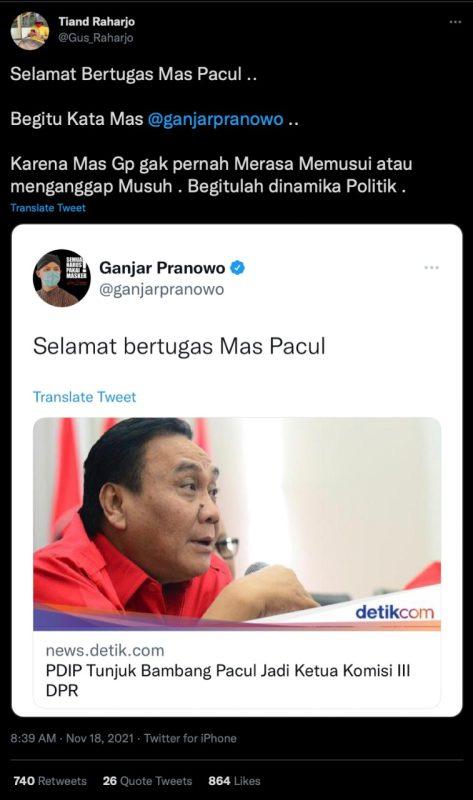
Task: Open the Bambang Pacul news photo
Action: (x=237, y=524)
